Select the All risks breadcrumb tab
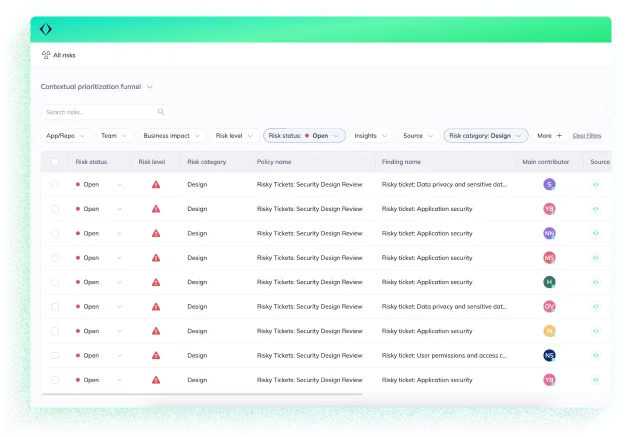629x437 pixels. (59, 55)
